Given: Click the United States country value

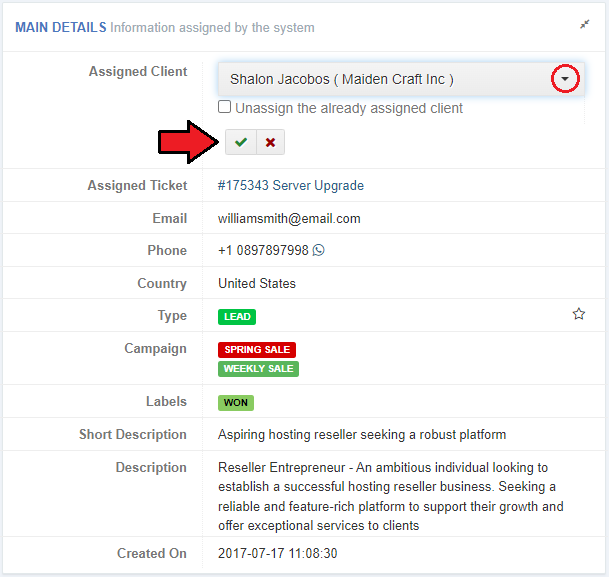Looking at the screenshot, I should pyautogui.click(x=257, y=283).
